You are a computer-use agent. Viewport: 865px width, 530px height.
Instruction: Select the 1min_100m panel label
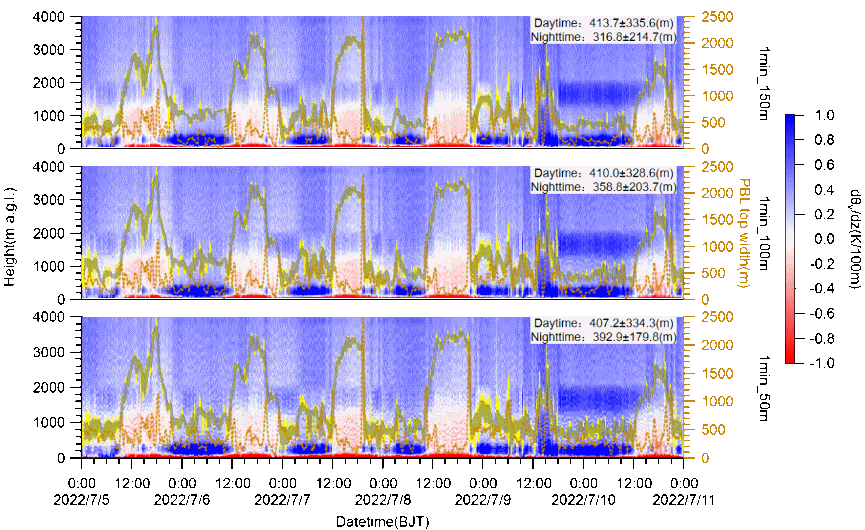click(764, 234)
